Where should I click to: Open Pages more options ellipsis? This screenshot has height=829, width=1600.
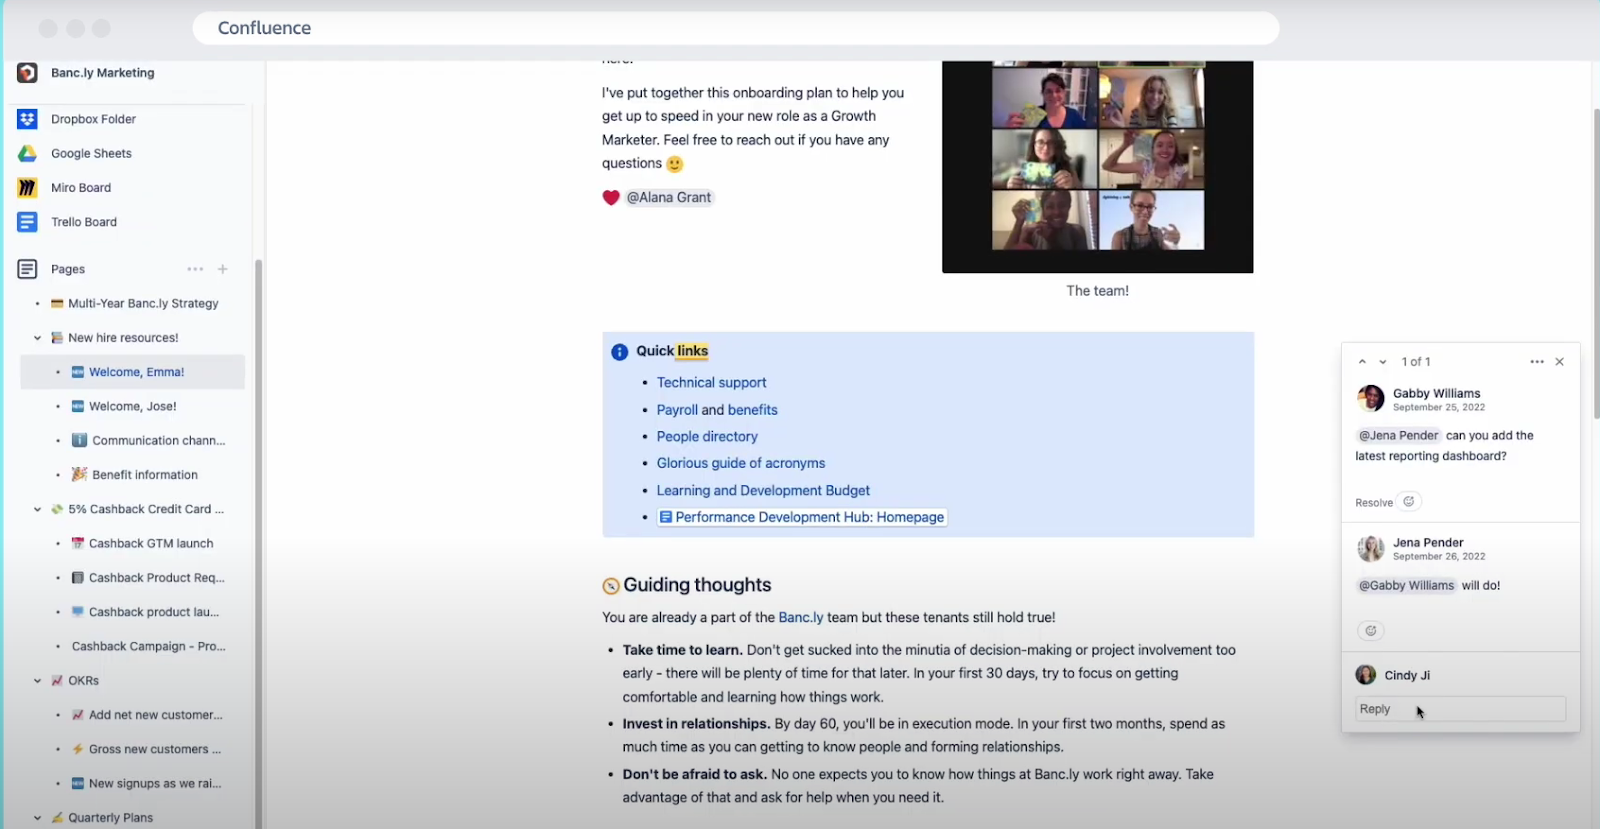pyautogui.click(x=195, y=269)
